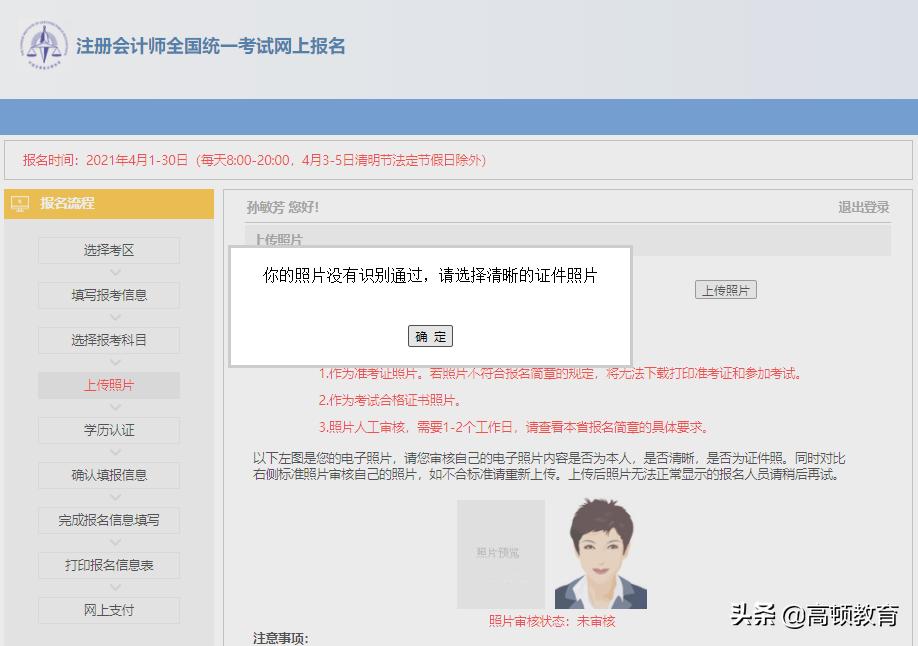Open the 完成报名信息填写 step
Viewport: 918px width, 646px height.
(109, 520)
